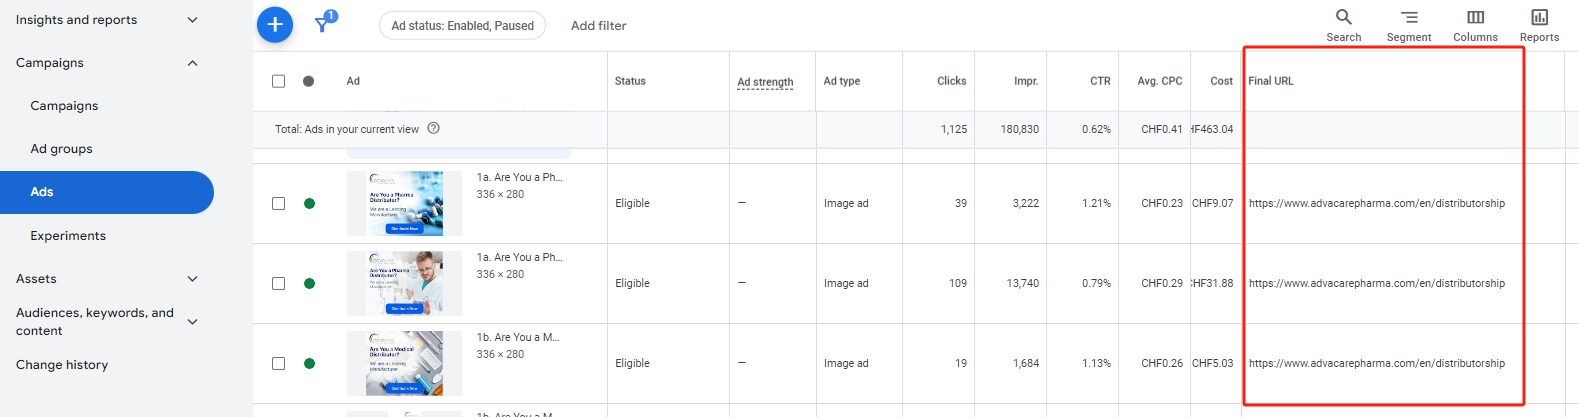Screen dimensions: 1579x417
Task: Toggle the select-all ads header checkbox
Action: [278, 81]
